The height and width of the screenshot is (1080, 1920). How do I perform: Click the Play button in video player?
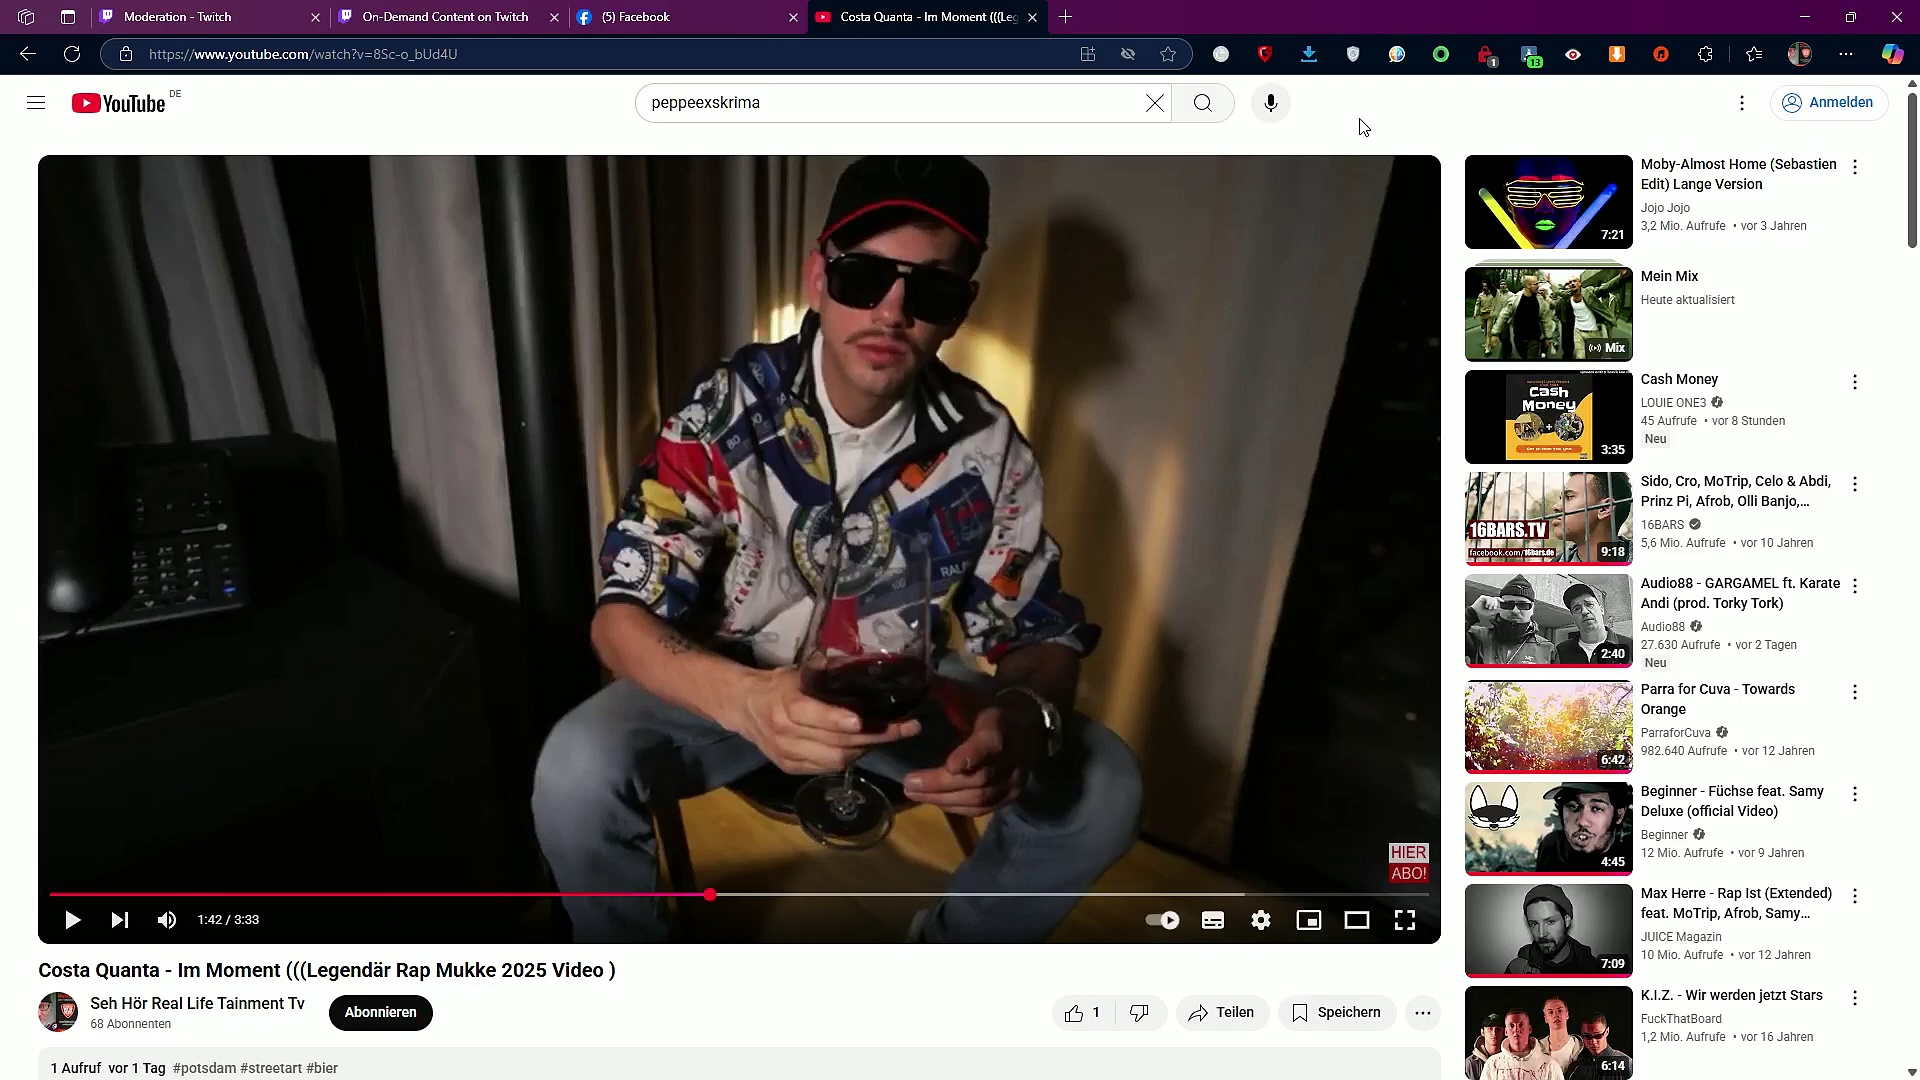click(x=72, y=920)
